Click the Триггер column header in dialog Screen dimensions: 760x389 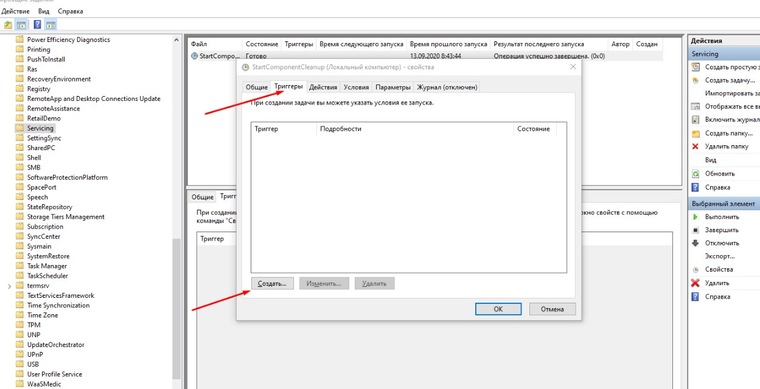point(284,129)
